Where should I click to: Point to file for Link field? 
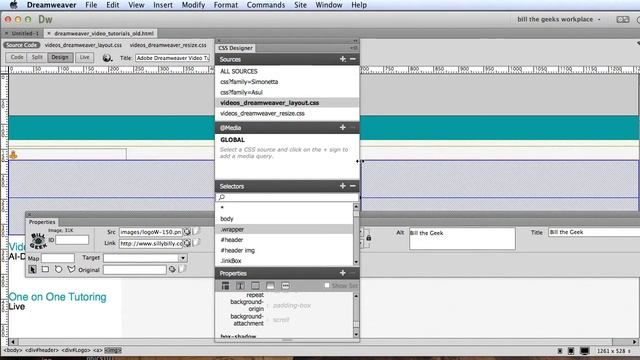(x=187, y=243)
